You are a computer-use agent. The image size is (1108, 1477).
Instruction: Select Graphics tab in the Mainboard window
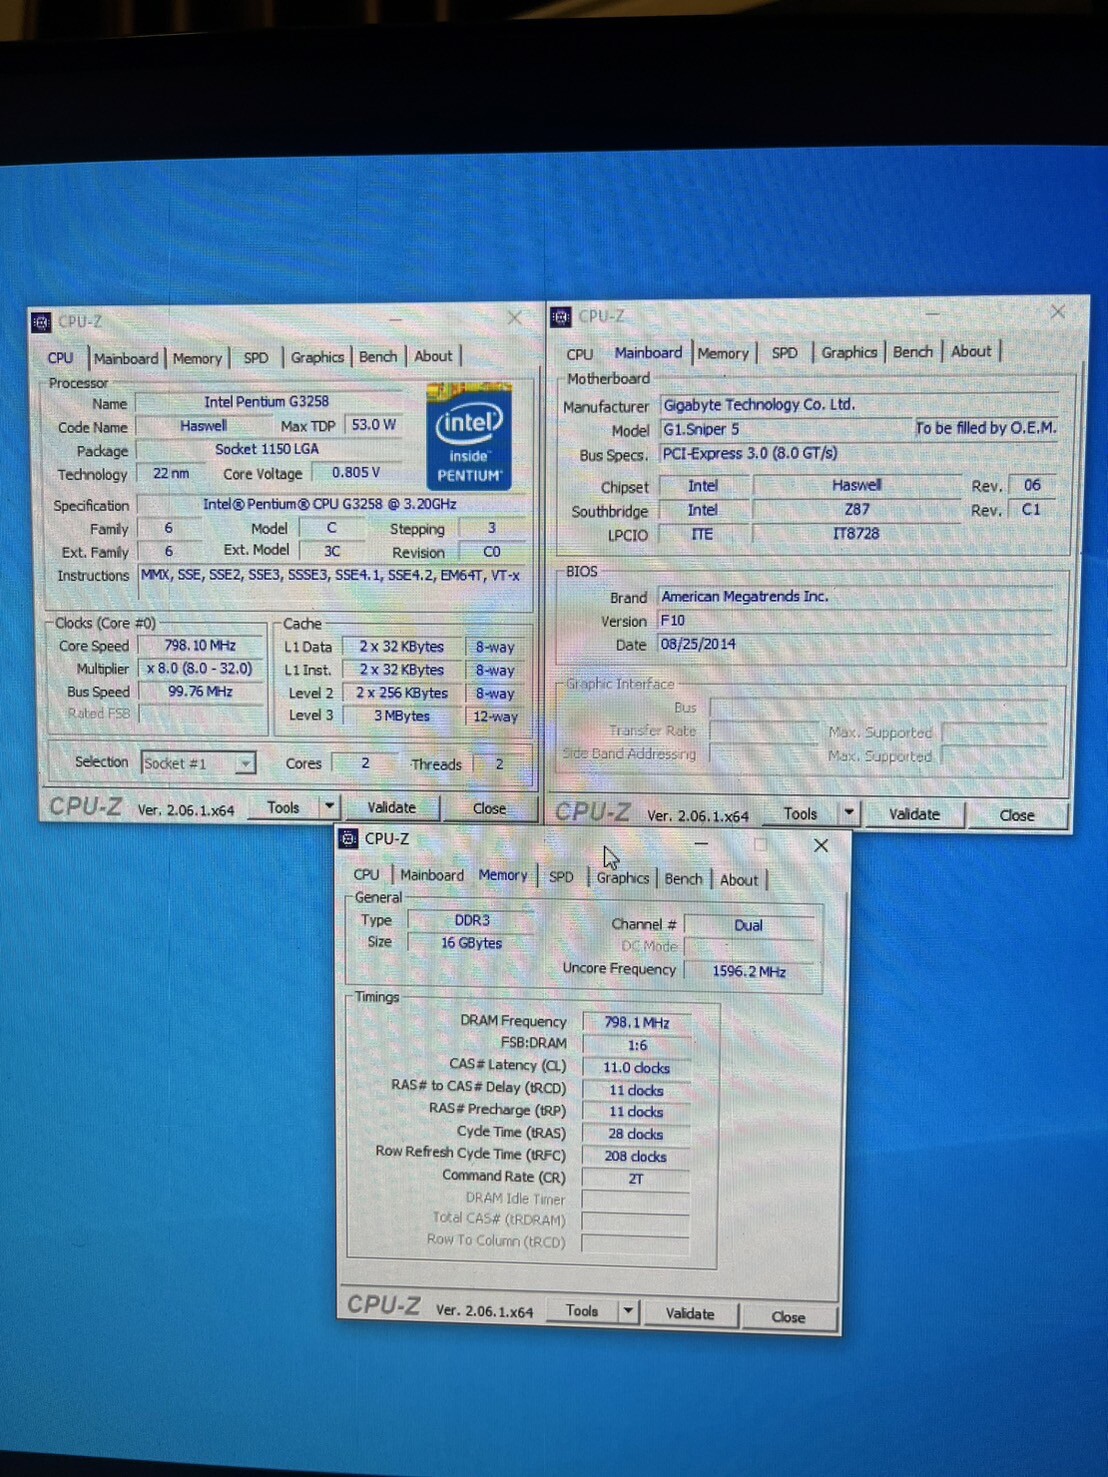(849, 352)
